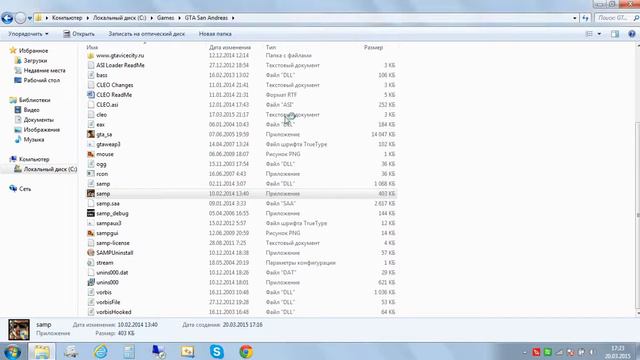Viewport: 640px width, 360px height.
Task: Open Загрузки in the navigation pane
Action: 35,60
